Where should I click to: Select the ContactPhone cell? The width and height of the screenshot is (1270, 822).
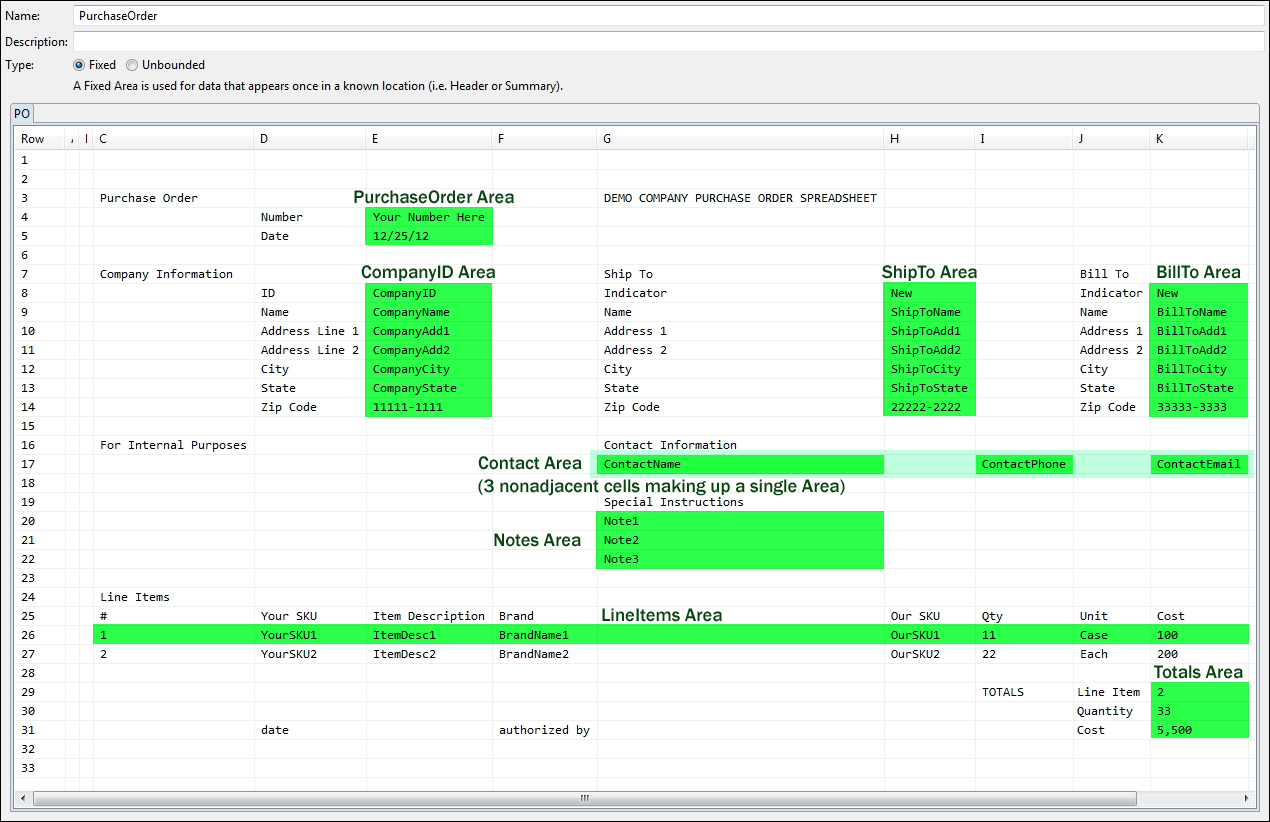tap(1024, 464)
